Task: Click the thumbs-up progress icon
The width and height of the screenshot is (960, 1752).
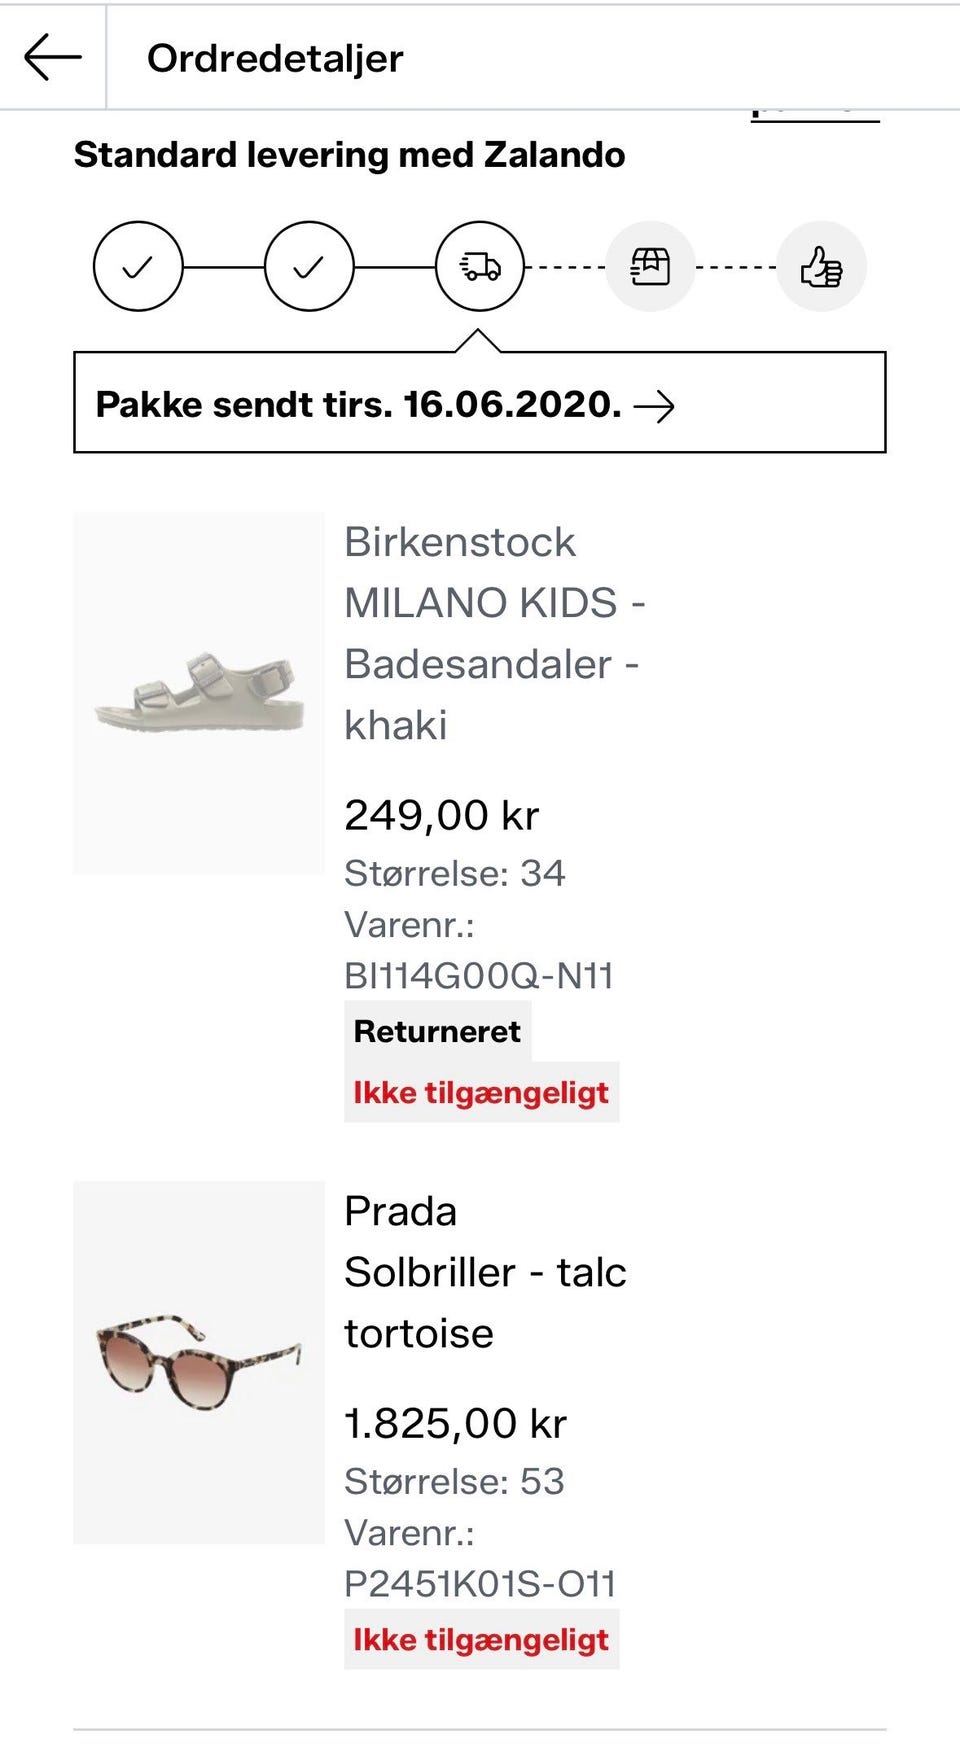Action: 821,266
